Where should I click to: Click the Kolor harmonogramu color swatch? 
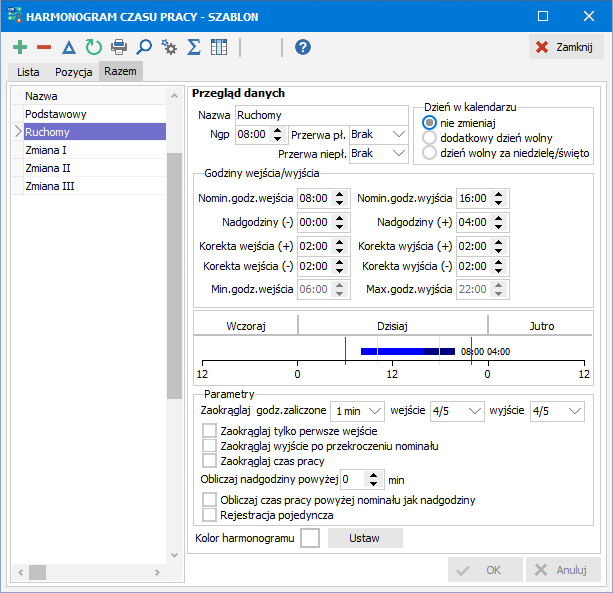[310, 538]
